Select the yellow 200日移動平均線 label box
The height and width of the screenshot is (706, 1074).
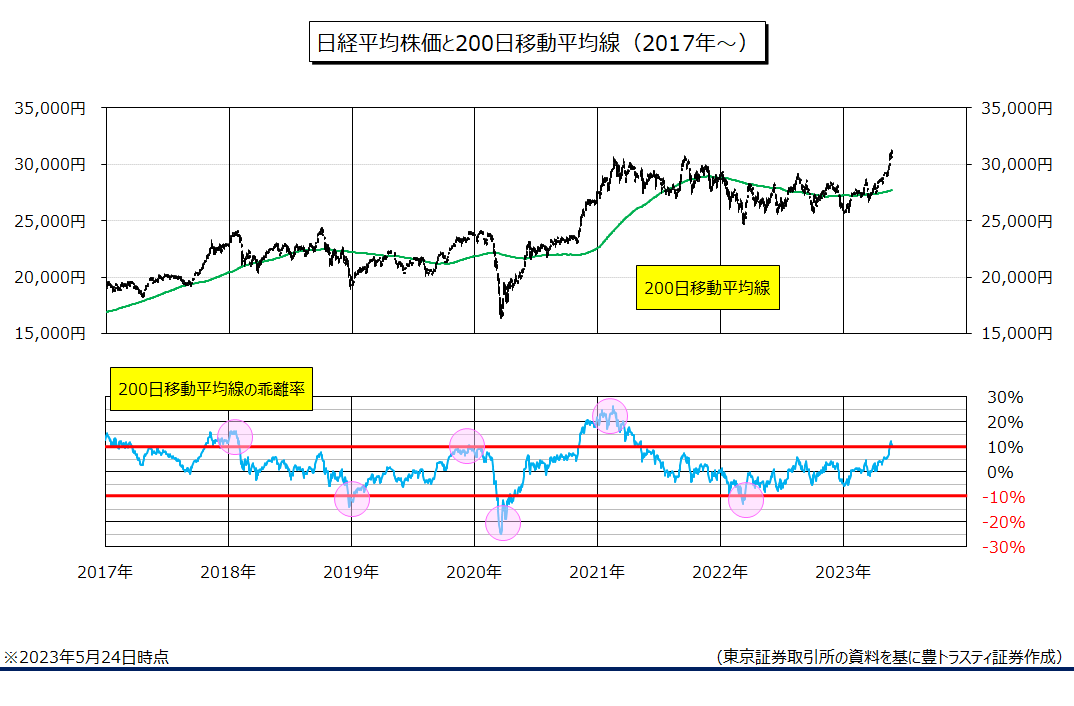pyautogui.click(x=708, y=288)
